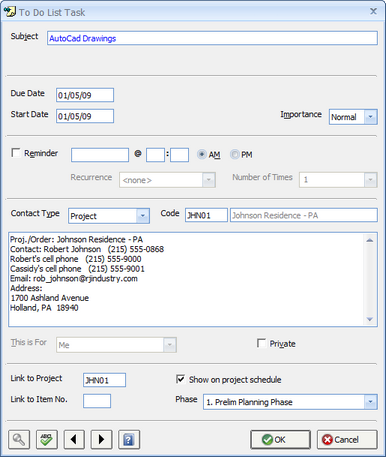Open the This is For dropdown
The height and width of the screenshot is (457, 386).
coord(170,345)
